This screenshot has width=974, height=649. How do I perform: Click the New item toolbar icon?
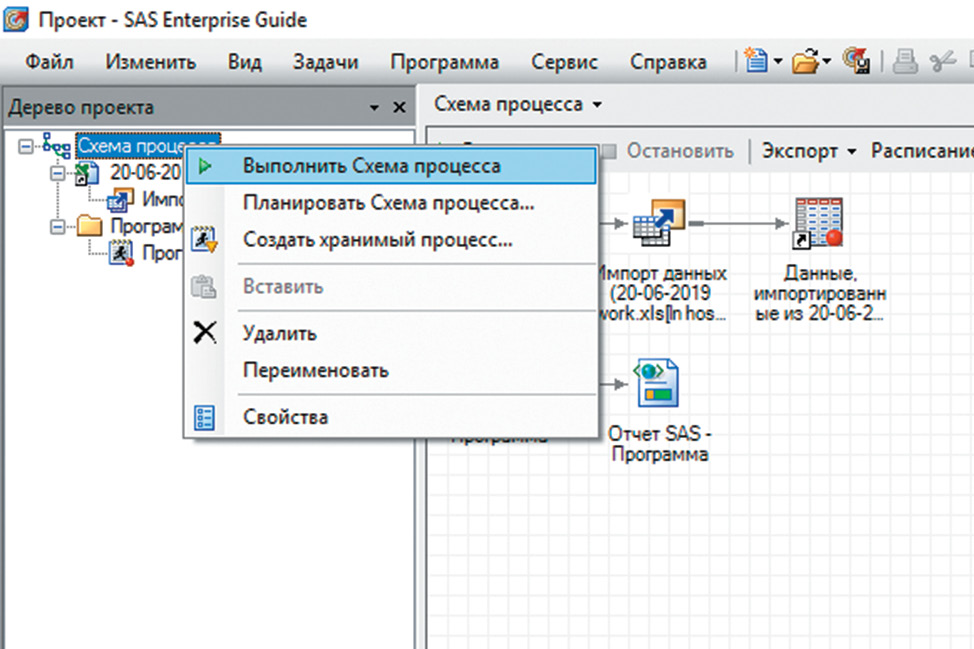755,61
